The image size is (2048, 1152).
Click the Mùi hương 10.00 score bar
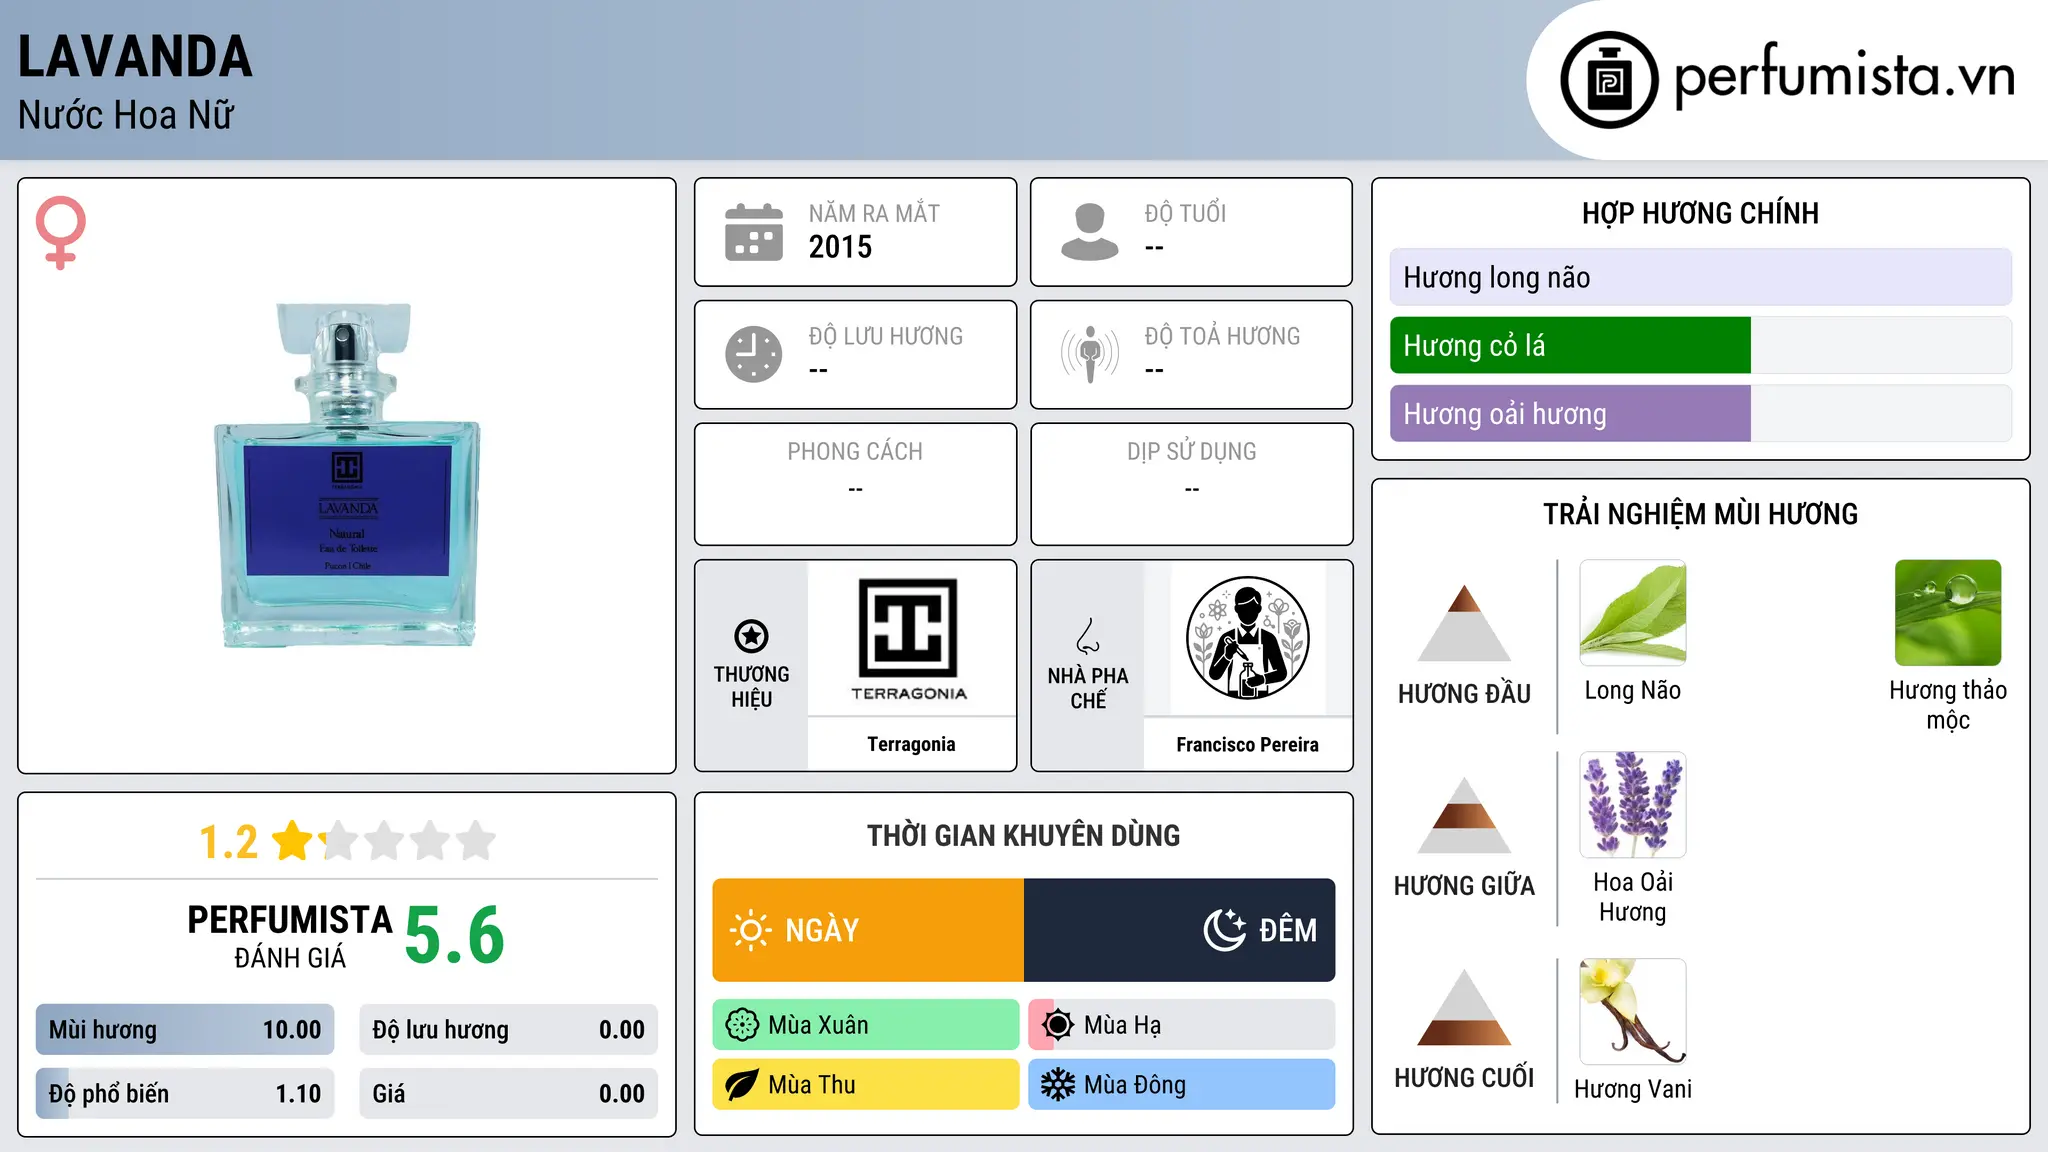click(x=185, y=1030)
